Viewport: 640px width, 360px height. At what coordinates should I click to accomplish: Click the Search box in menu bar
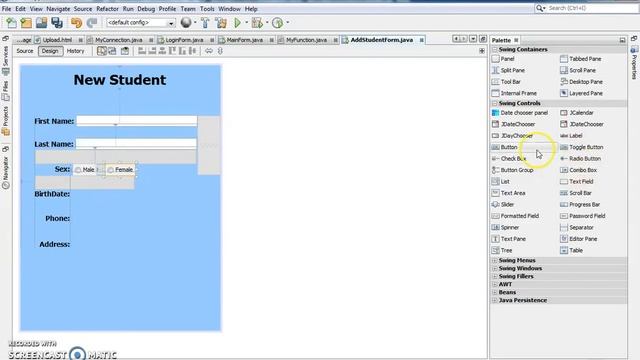click(x=587, y=8)
